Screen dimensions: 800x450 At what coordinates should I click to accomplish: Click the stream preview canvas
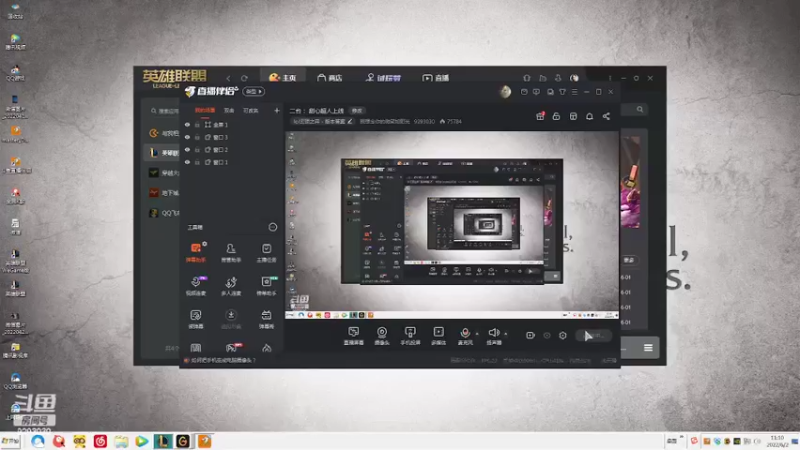[x=452, y=225]
